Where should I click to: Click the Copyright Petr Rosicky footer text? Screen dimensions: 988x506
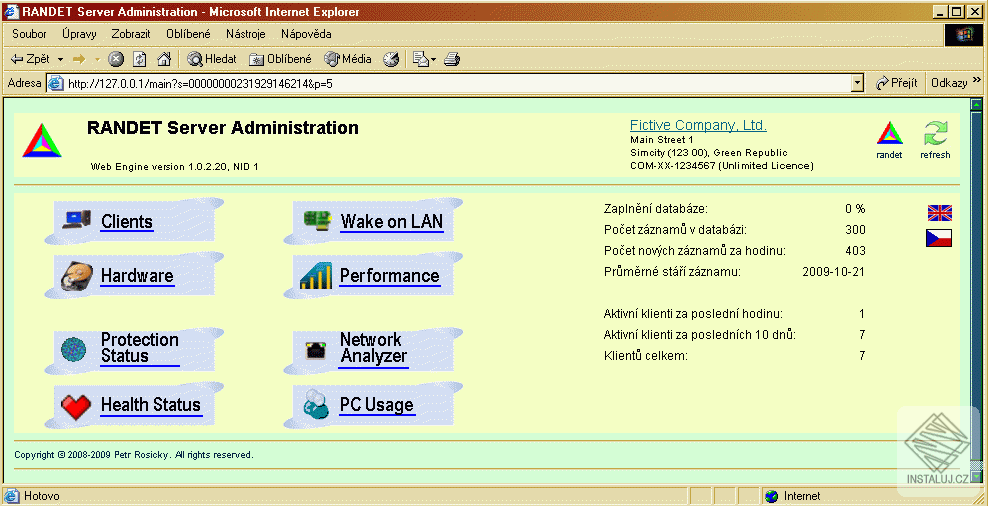134,454
